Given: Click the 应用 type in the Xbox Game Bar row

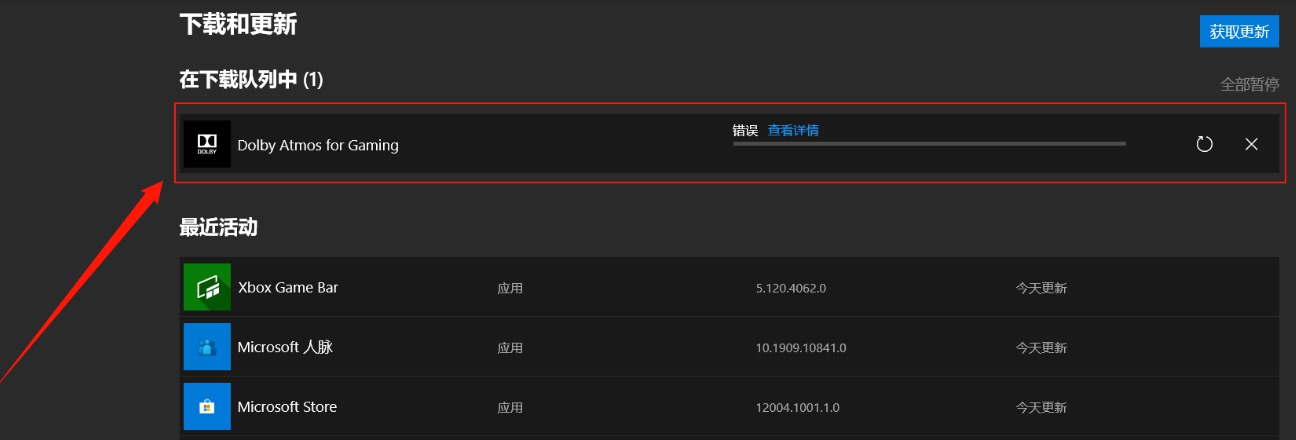Looking at the screenshot, I should pos(510,288).
